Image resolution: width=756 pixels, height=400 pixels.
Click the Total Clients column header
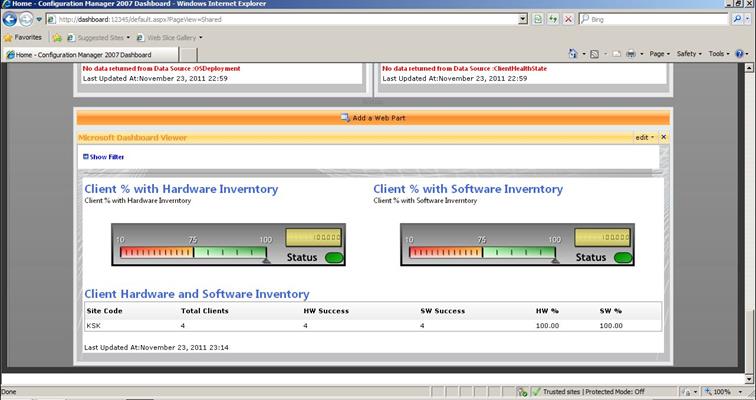[x=204, y=311]
